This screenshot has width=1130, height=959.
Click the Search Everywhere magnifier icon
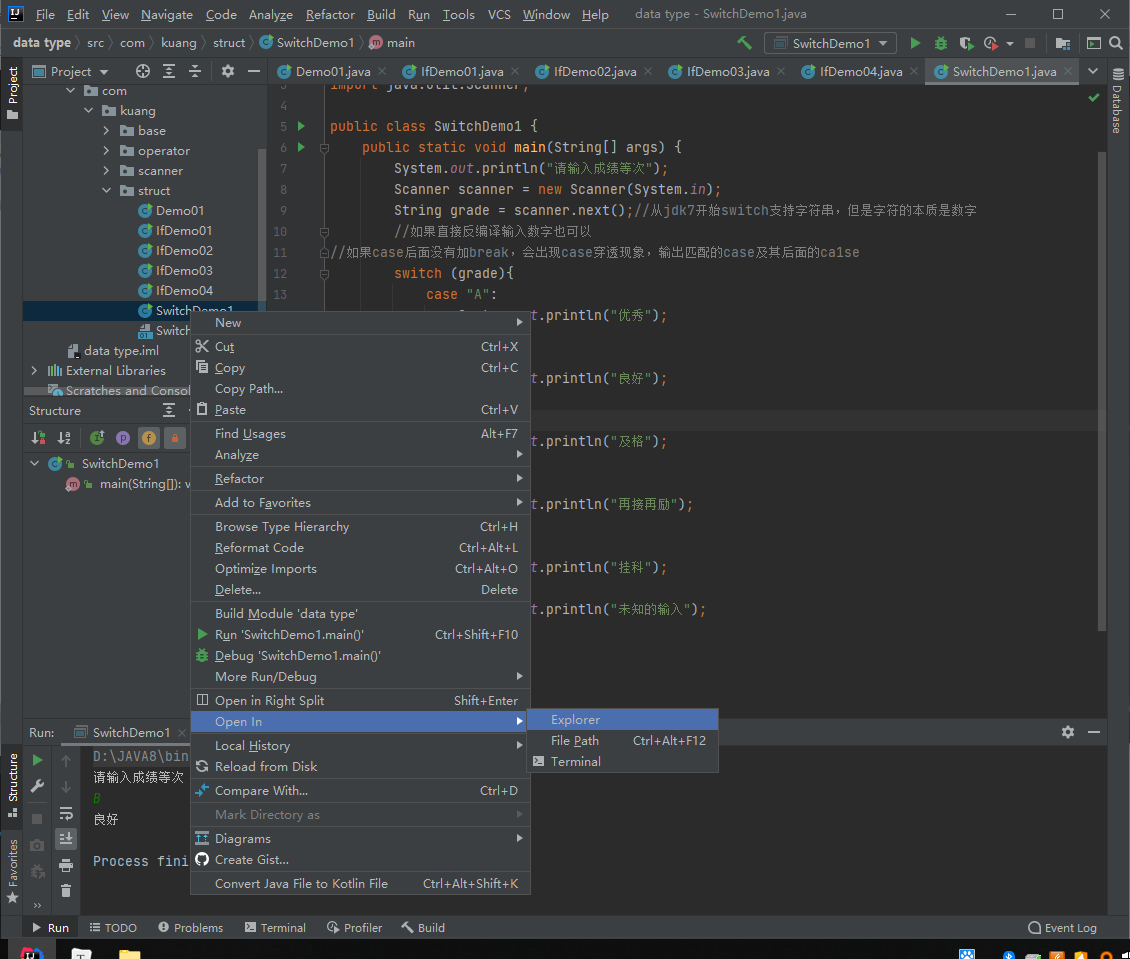click(1116, 43)
